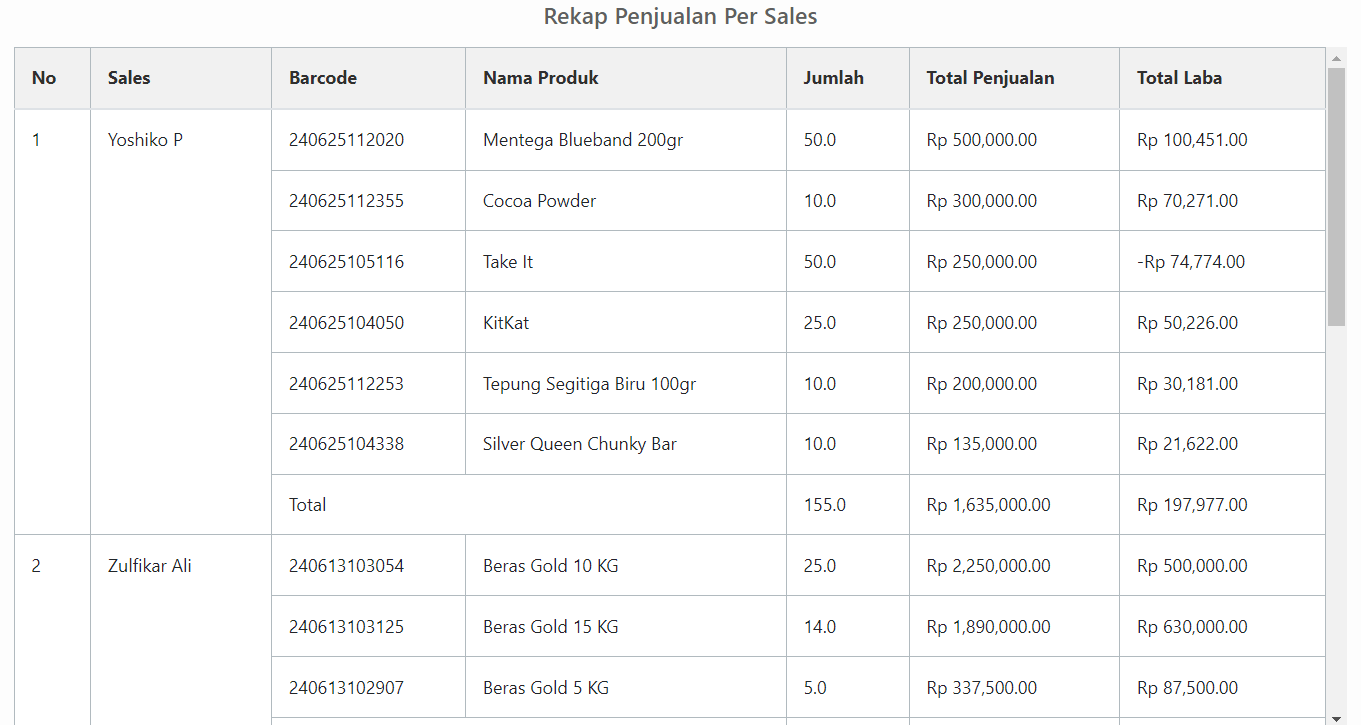The image size is (1361, 725).
Task: Click the "No" column header
Action: [x=44, y=78]
